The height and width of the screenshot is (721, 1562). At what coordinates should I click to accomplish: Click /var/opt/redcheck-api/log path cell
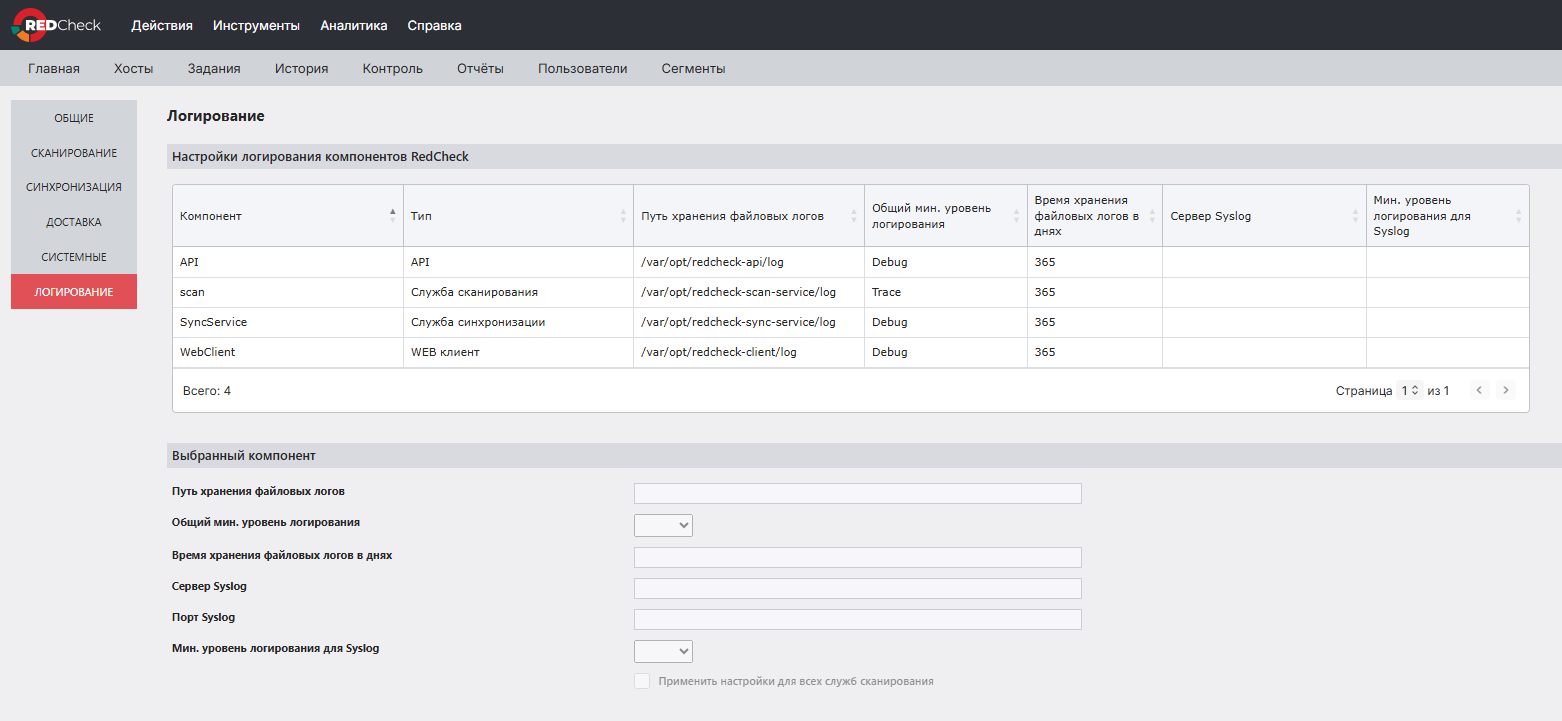[749, 262]
